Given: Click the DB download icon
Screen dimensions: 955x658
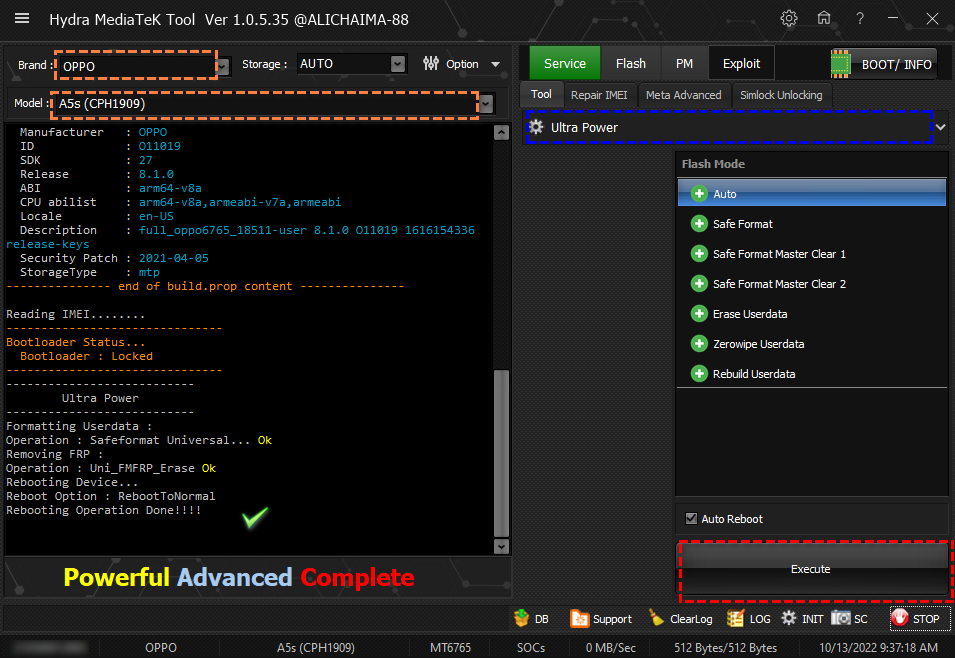Looking at the screenshot, I should (521, 618).
